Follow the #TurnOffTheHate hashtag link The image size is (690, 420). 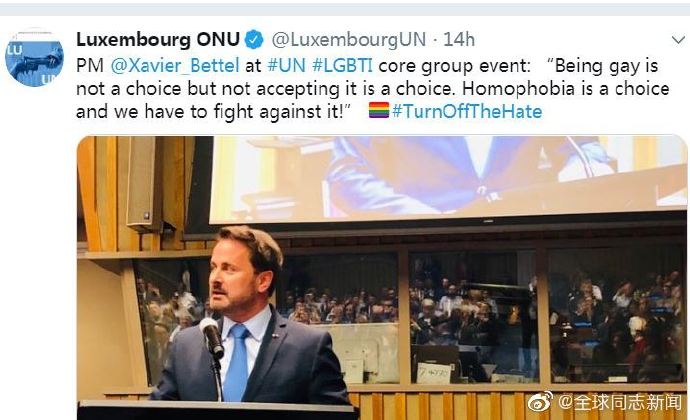click(467, 111)
